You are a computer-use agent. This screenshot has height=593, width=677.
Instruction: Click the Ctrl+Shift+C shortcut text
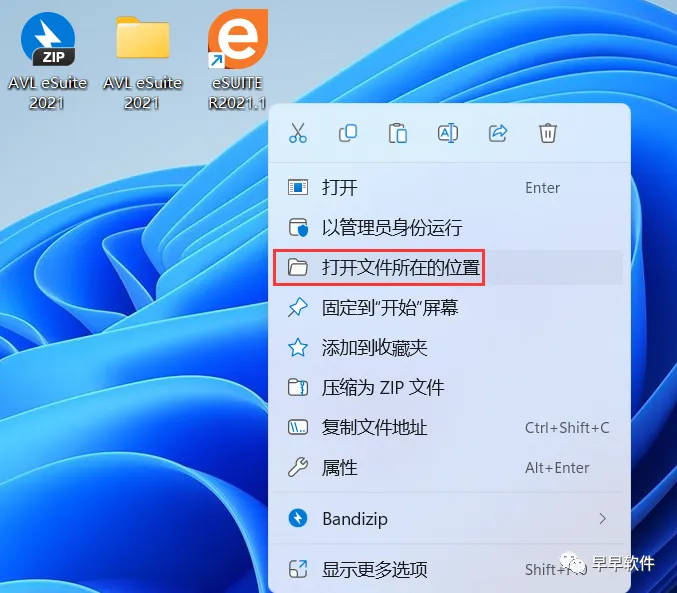(x=567, y=428)
